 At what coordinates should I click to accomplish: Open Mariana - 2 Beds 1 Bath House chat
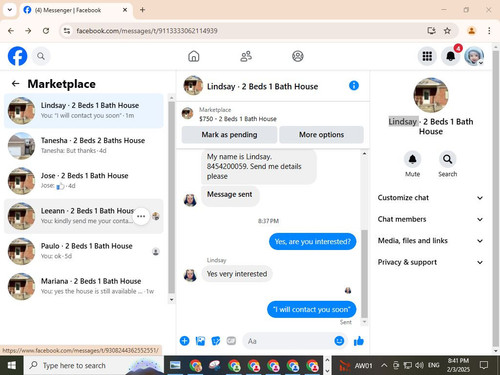click(84, 286)
